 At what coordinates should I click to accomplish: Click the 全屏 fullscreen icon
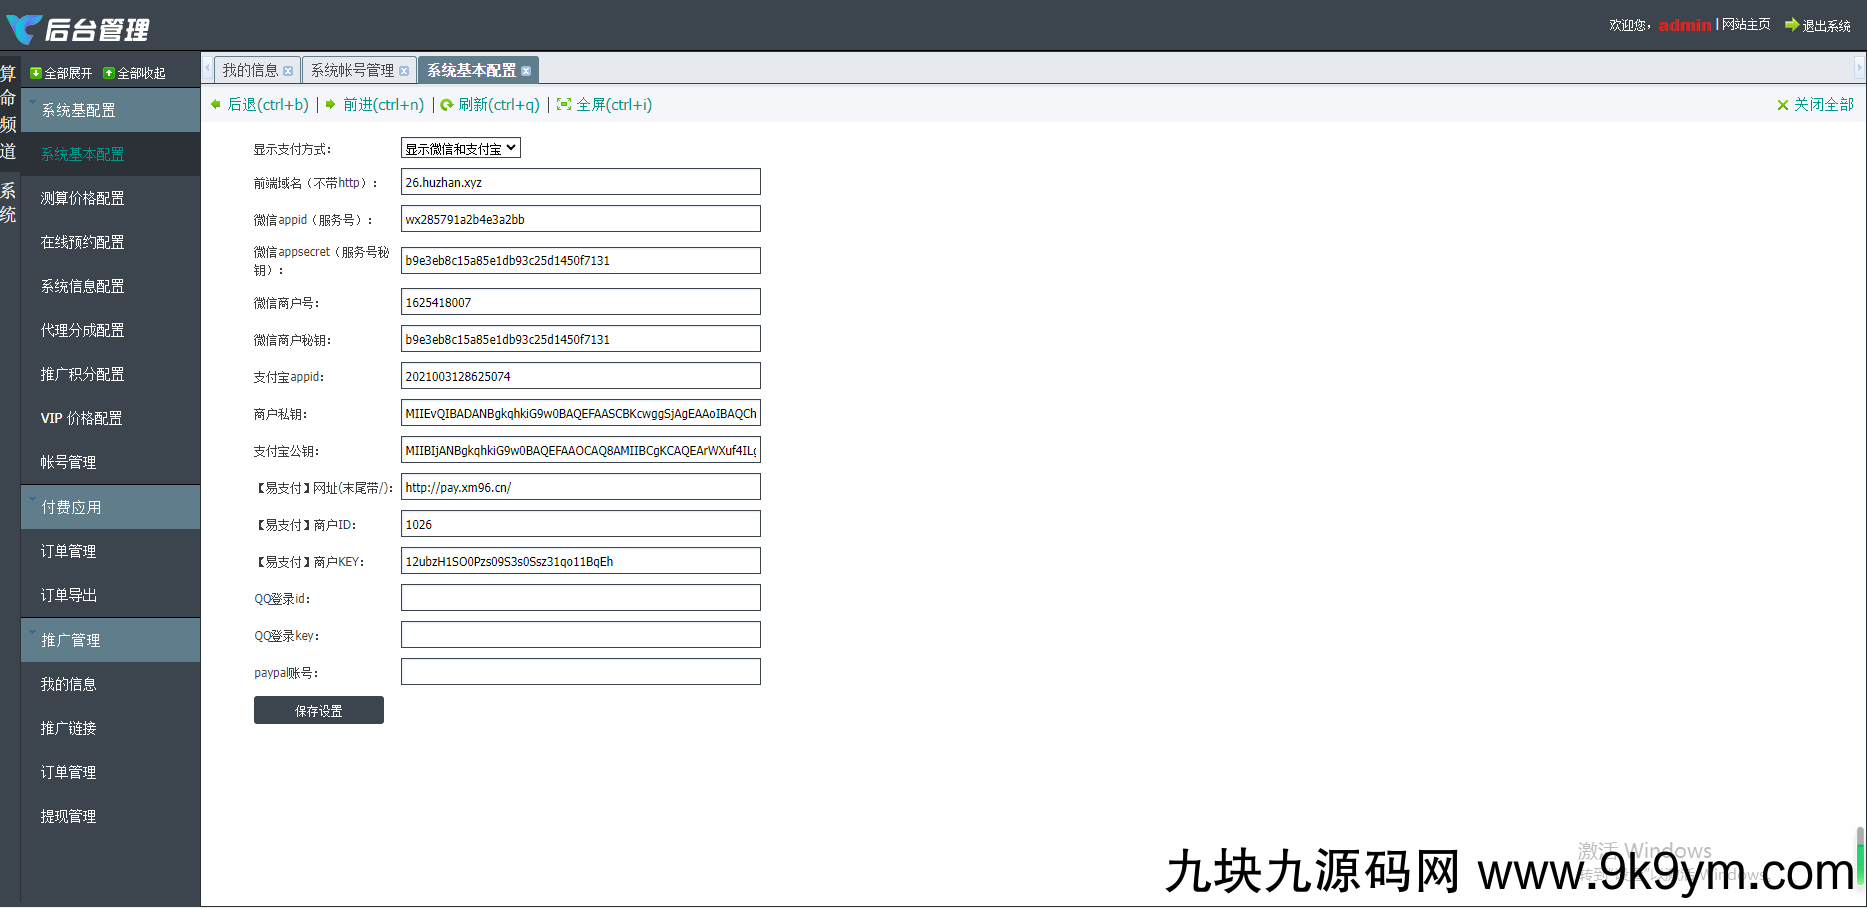coord(564,104)
